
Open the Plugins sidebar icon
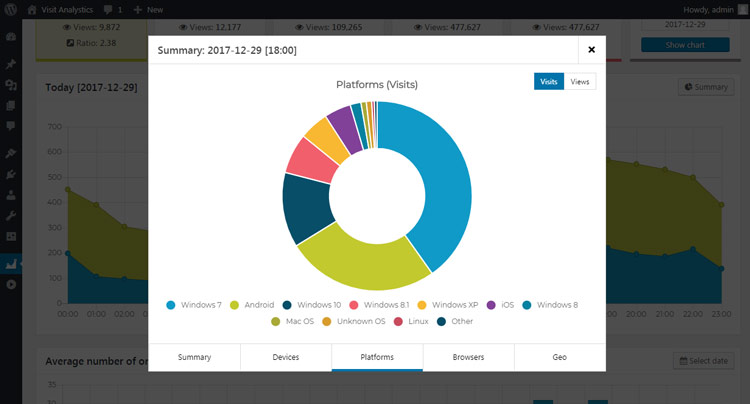11,175
